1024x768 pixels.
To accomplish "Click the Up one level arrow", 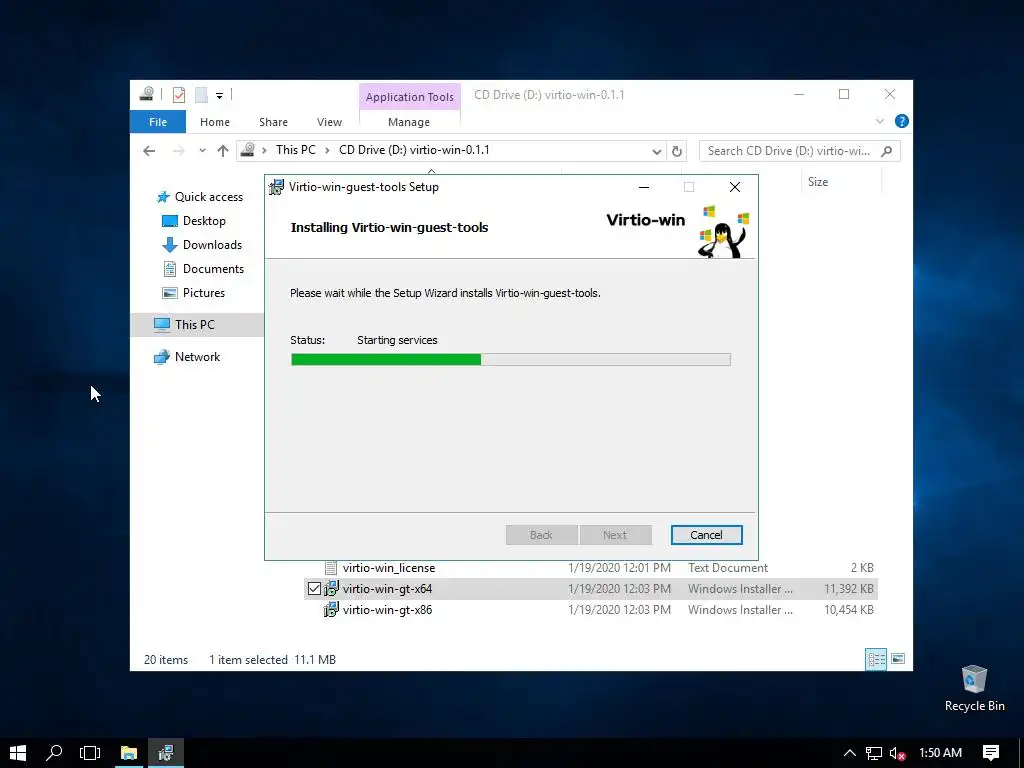I will [x=223, y=151].
